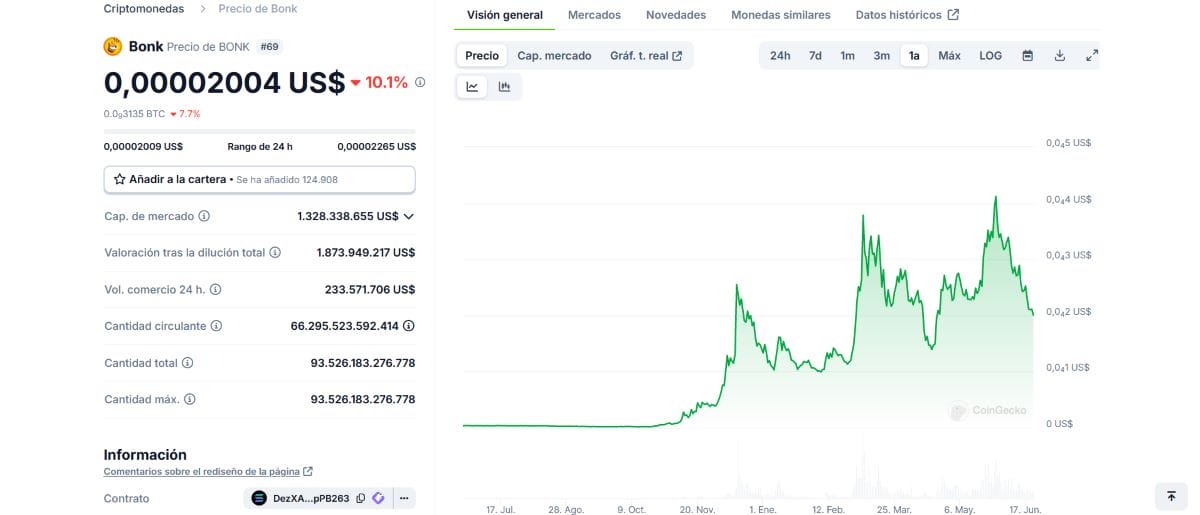Click the purple wallet icon by the contract

379,498
